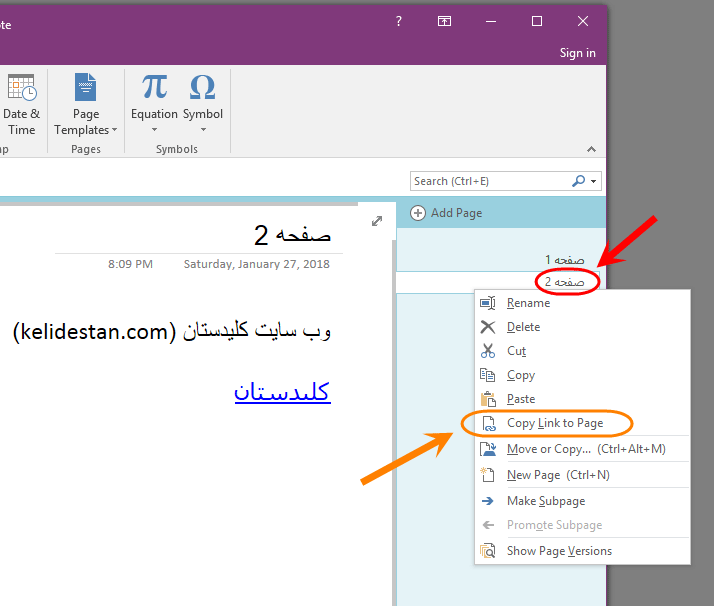This screenshot has height=606, width=714.
Task: Insert Date & Time stamp
Action: point(21,105)
